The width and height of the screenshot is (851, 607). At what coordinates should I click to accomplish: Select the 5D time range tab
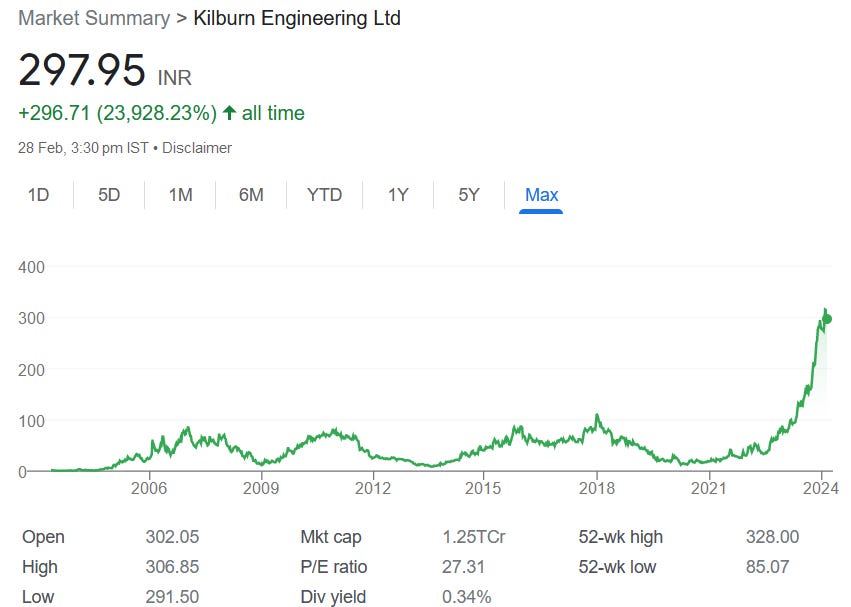pyautogui.click(x=109, y=195)
